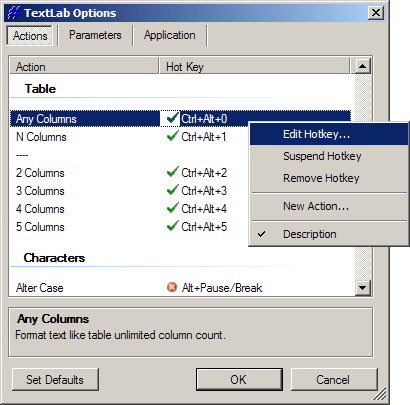Click the Set Defaults button

coord(55,379)
